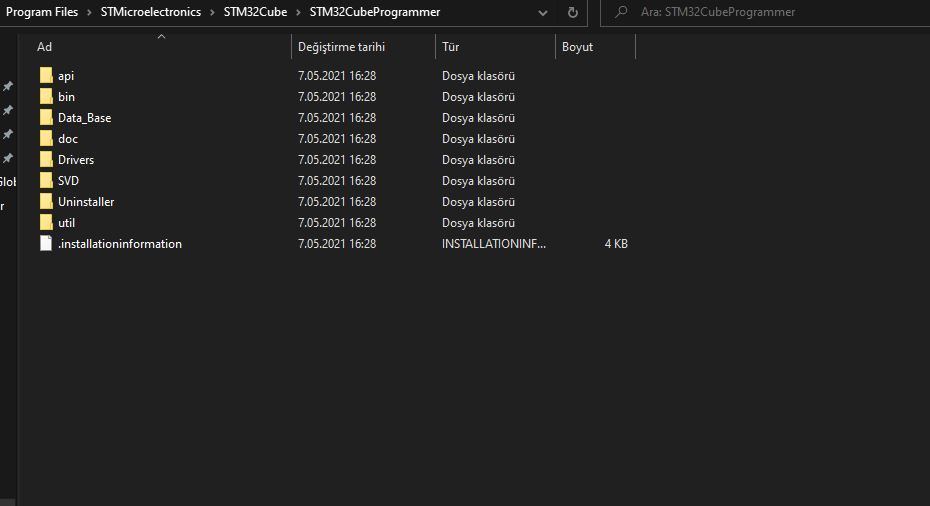Screen dimensions: 930x506
Task: Select the api folder name
Action: point(66,76)
